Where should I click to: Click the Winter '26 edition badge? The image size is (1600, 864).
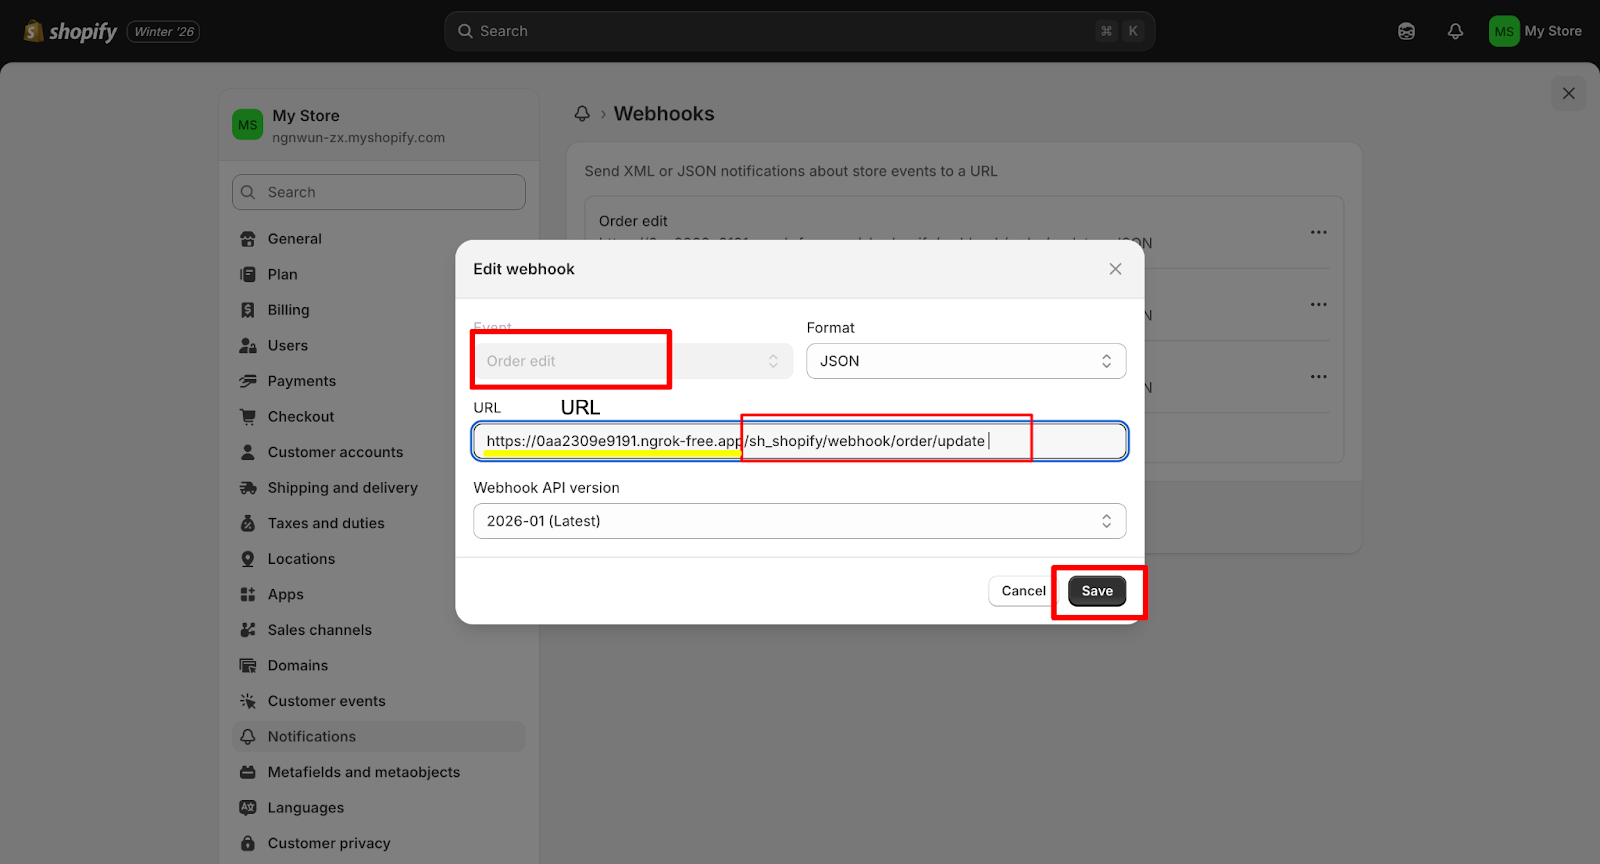[164, 32]
